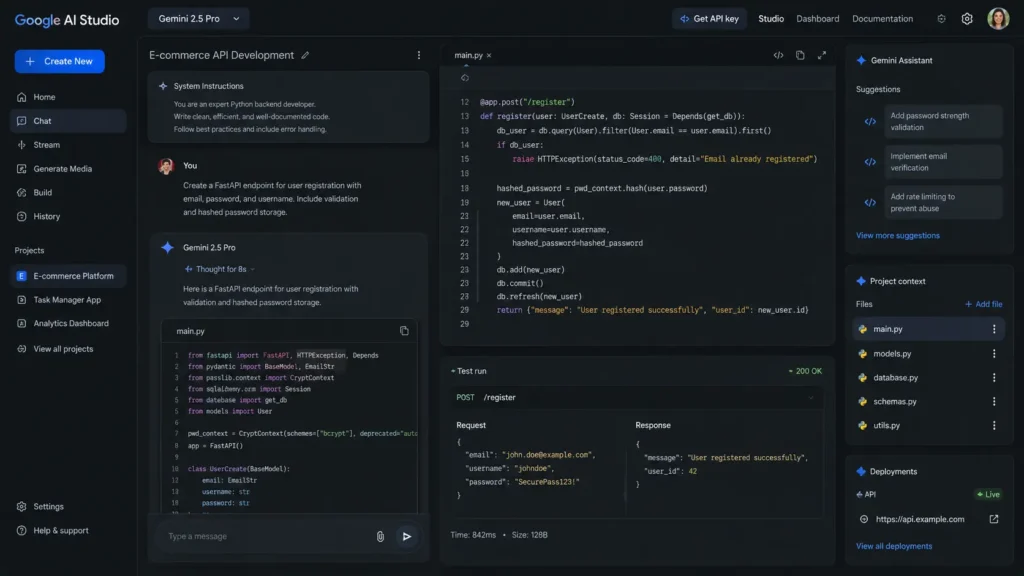Open https://api.example.com external link icon
The width and height of the screenshot is (1024, 576).
click(994, 519)
